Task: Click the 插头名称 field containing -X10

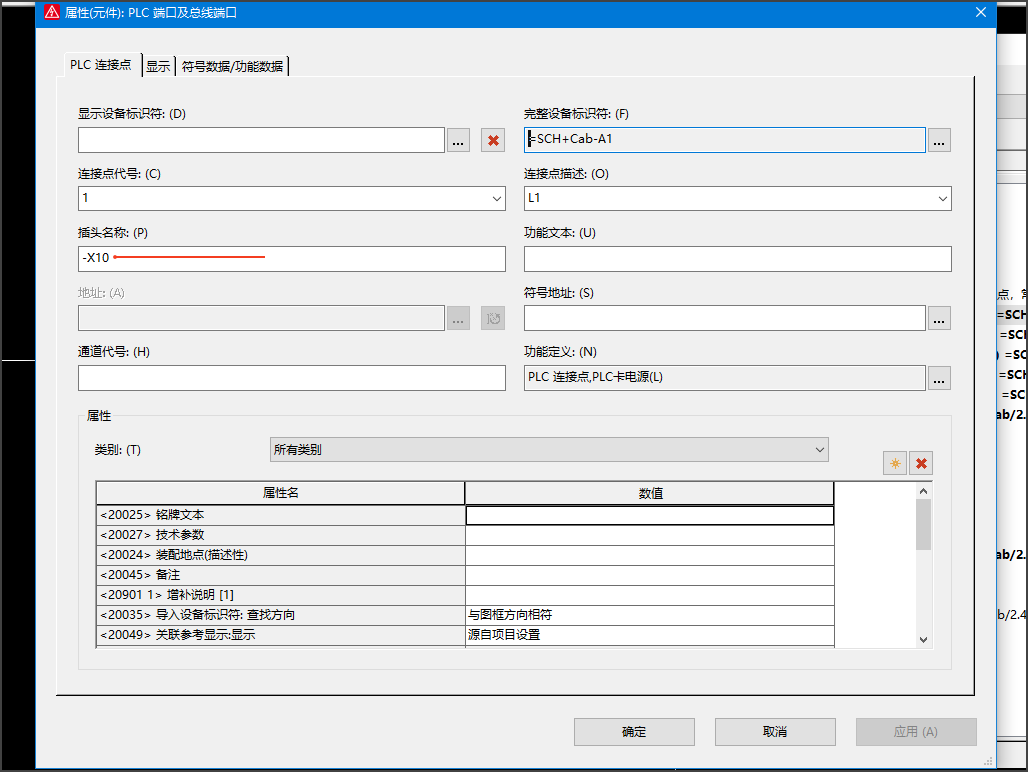Action: pos(292,259)
